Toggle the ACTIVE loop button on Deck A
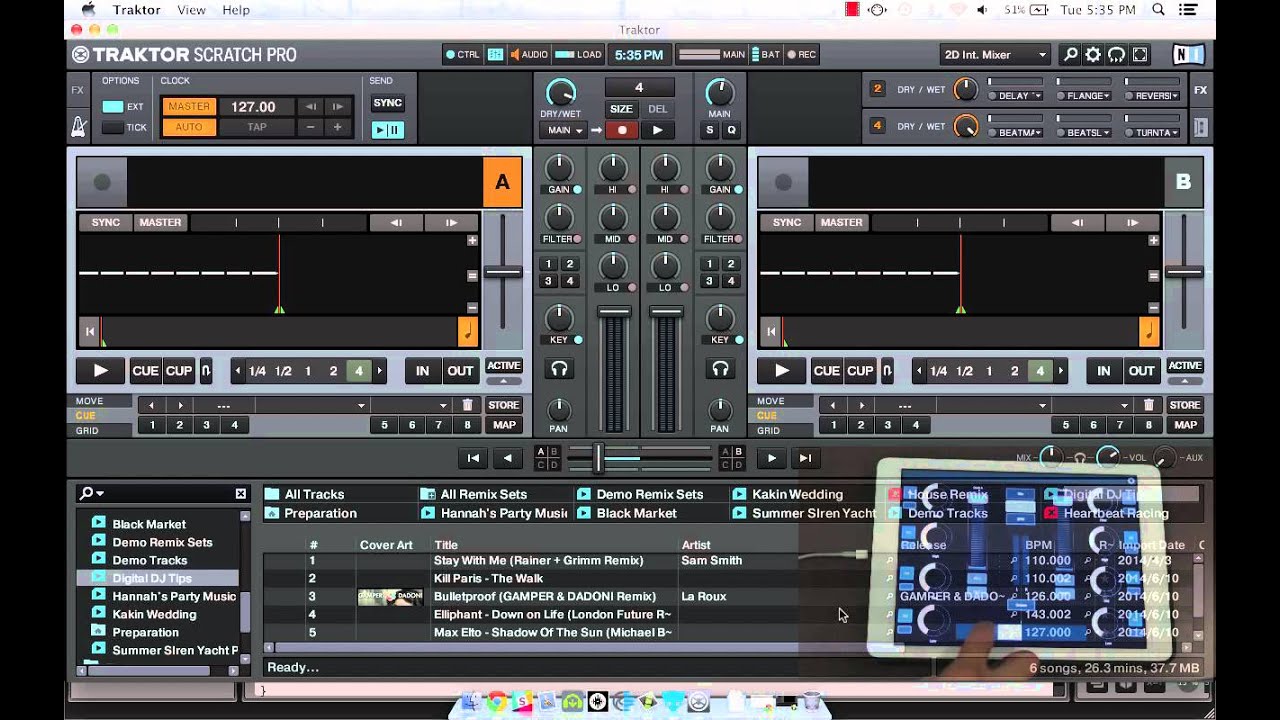 point(503,366)
